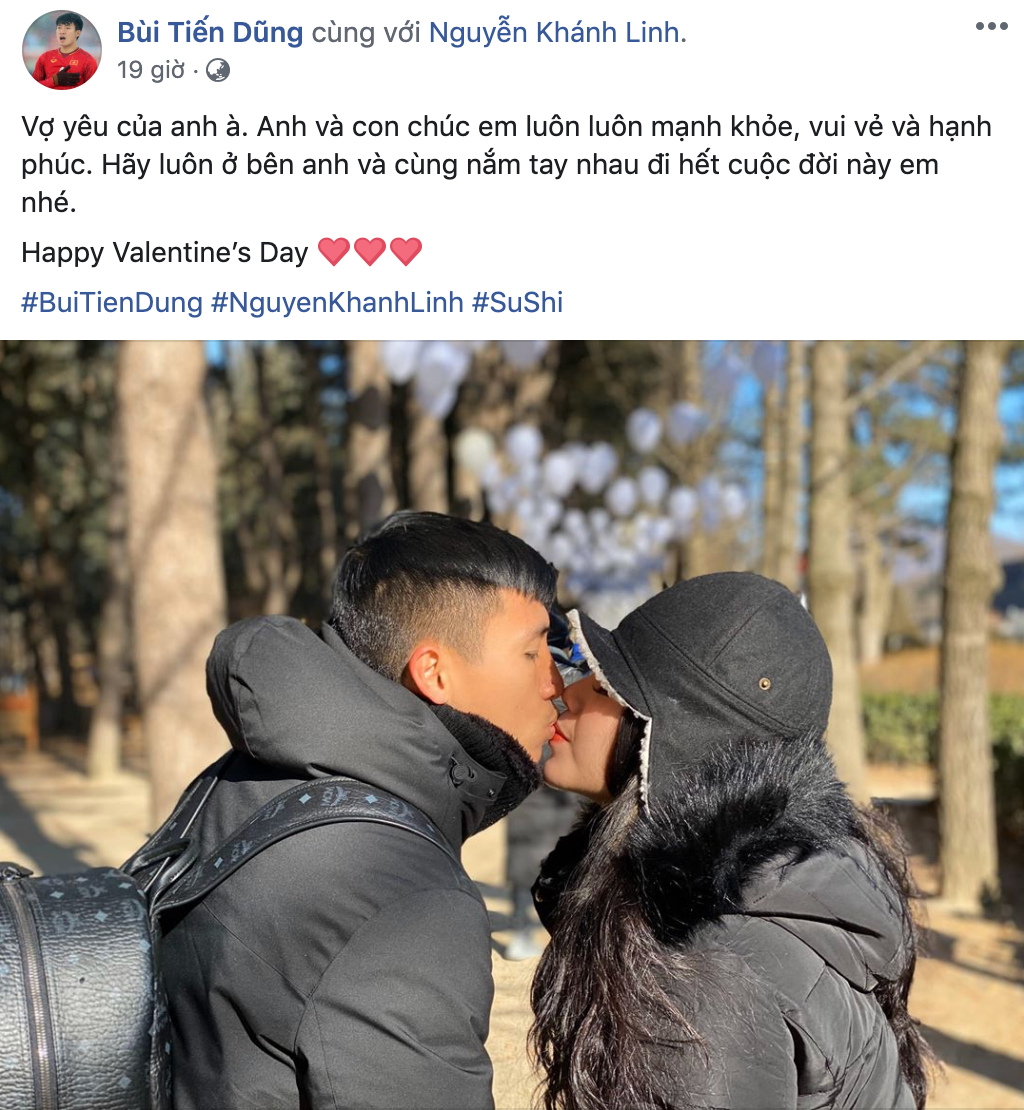Open the #BuiTienDung hashtag
The image size is (1024, 1110).
tap(112, 302)
